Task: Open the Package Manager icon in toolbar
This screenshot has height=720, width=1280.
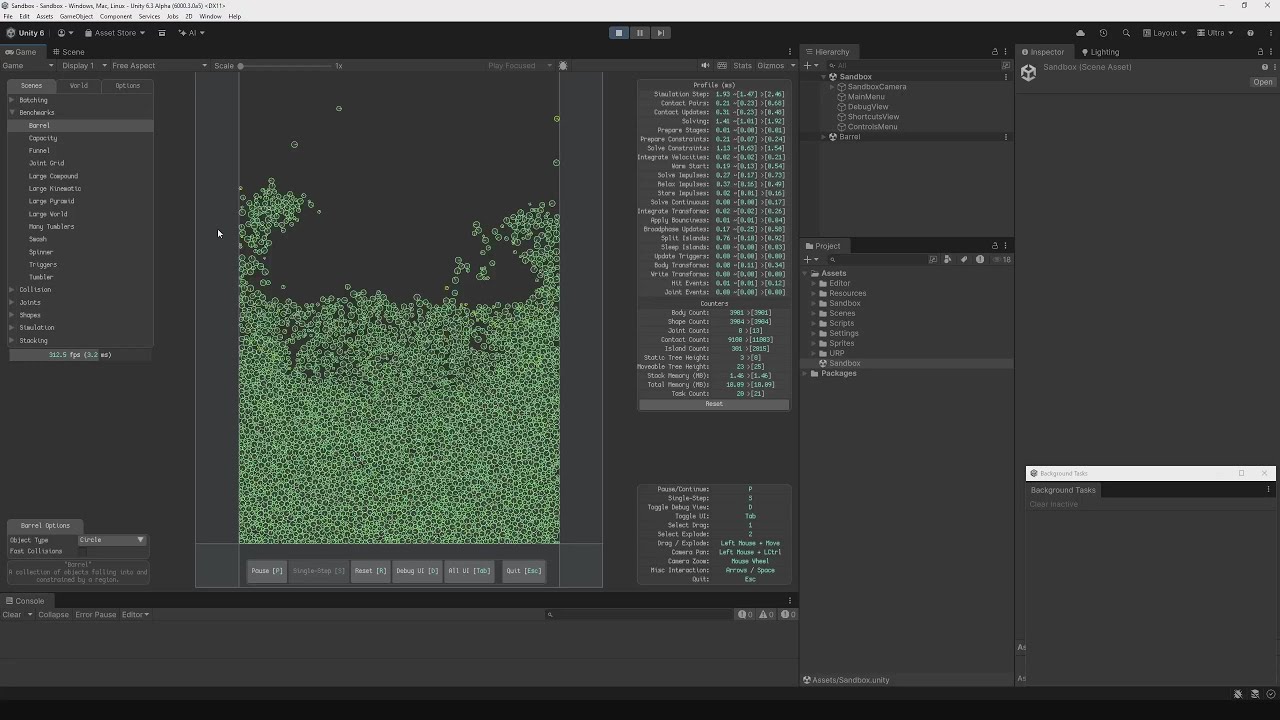Action: [x=162, y=33]
